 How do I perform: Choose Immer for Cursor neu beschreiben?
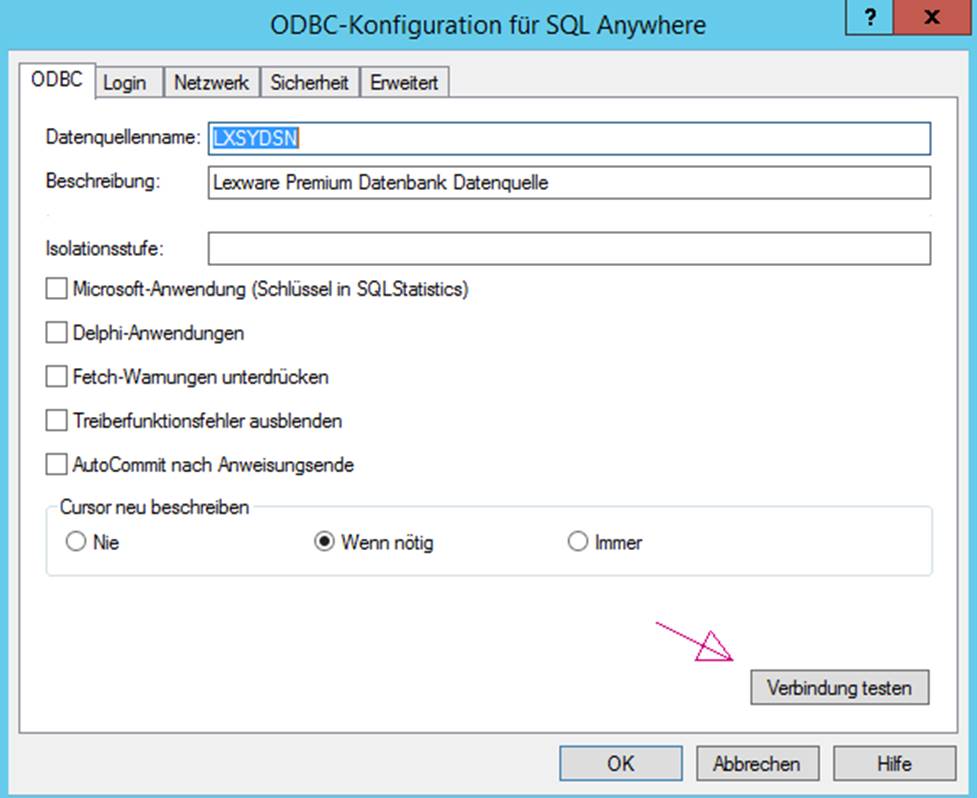click(577, 541)
